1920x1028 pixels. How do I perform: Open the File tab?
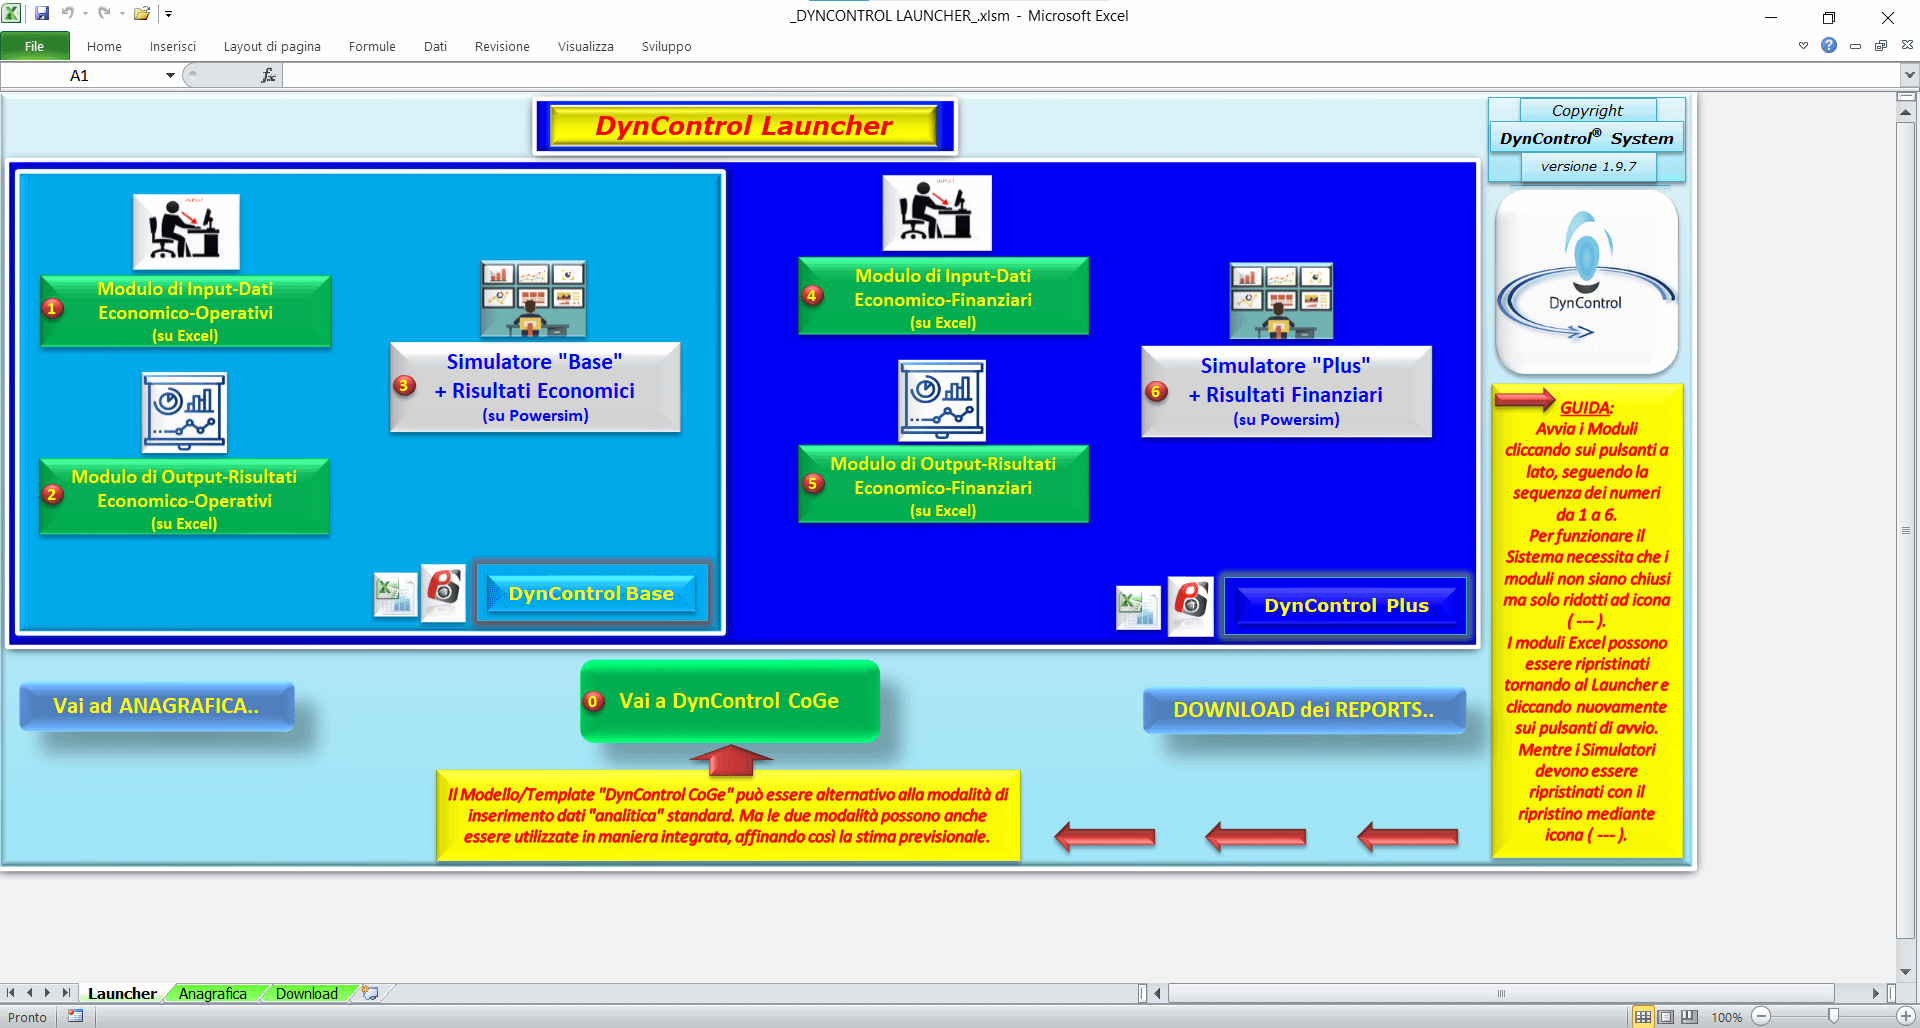pos(35,46)
